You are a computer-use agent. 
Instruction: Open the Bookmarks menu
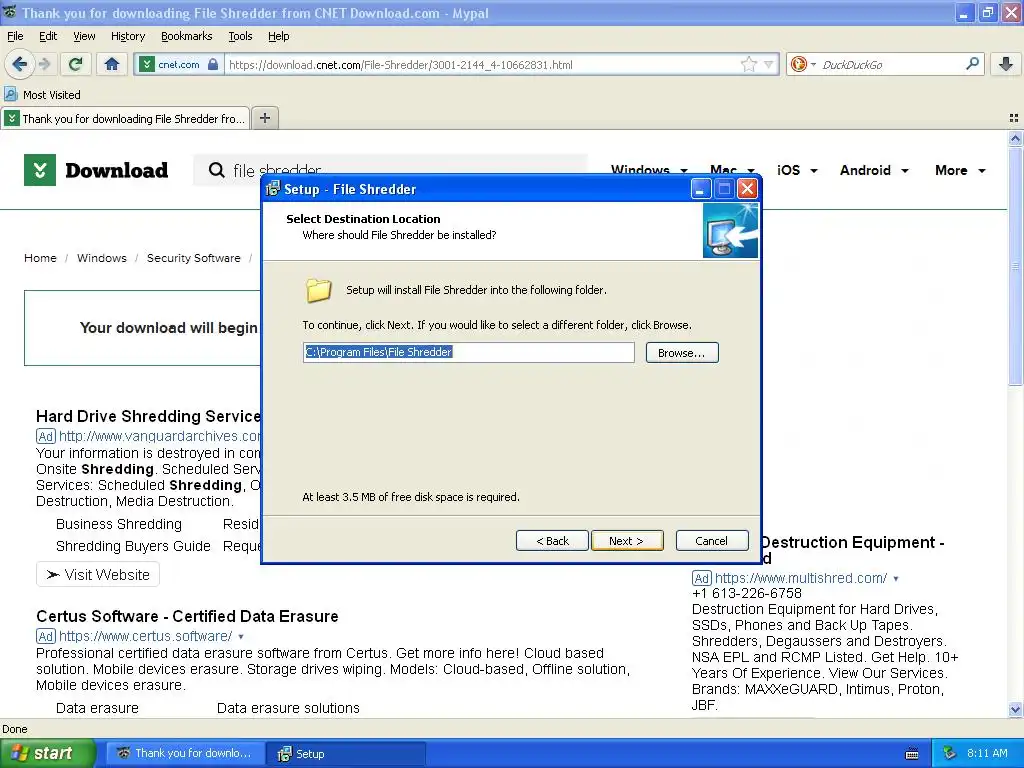[x=187, y=36]
